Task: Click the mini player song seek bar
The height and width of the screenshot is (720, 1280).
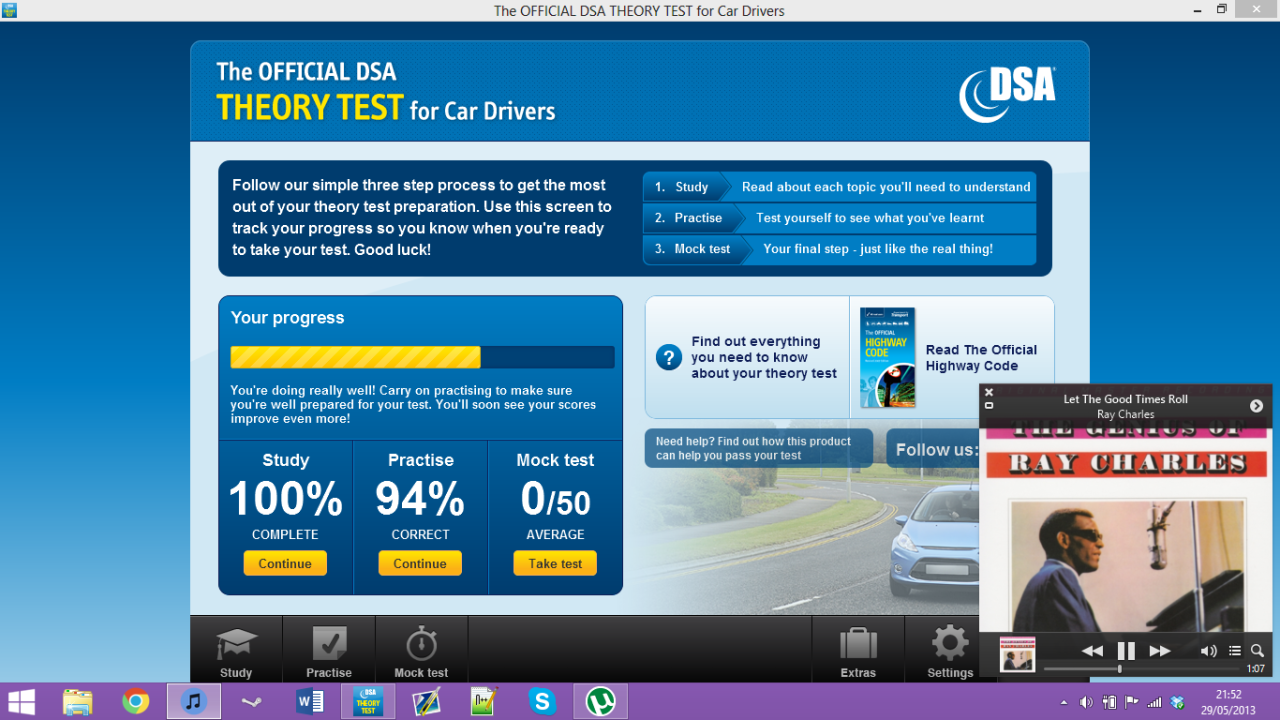Action: [x=1141, y=669]
